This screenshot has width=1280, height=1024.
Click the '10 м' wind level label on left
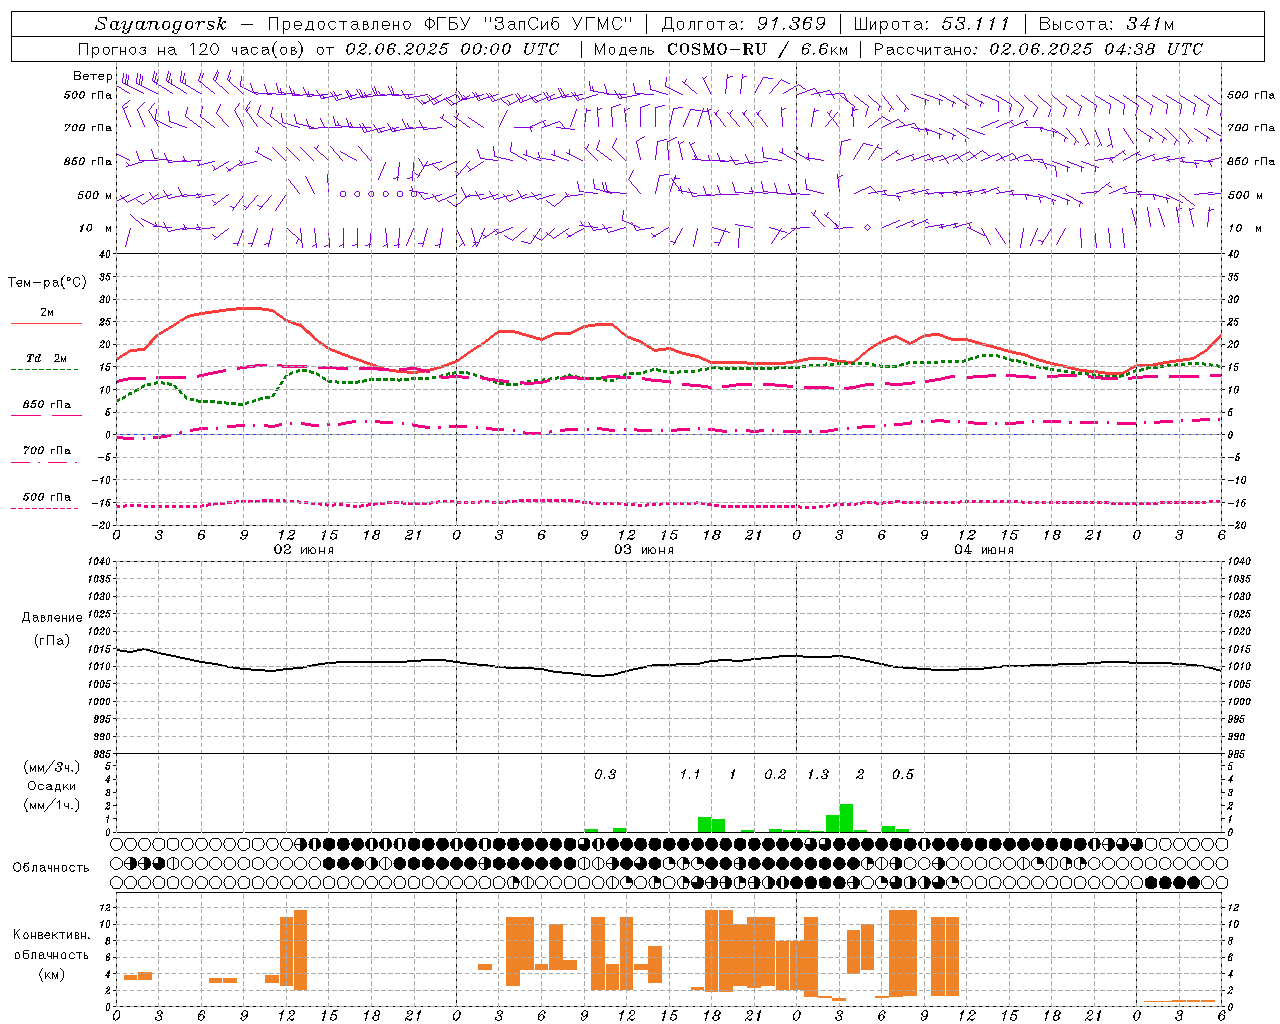[96, 229]
